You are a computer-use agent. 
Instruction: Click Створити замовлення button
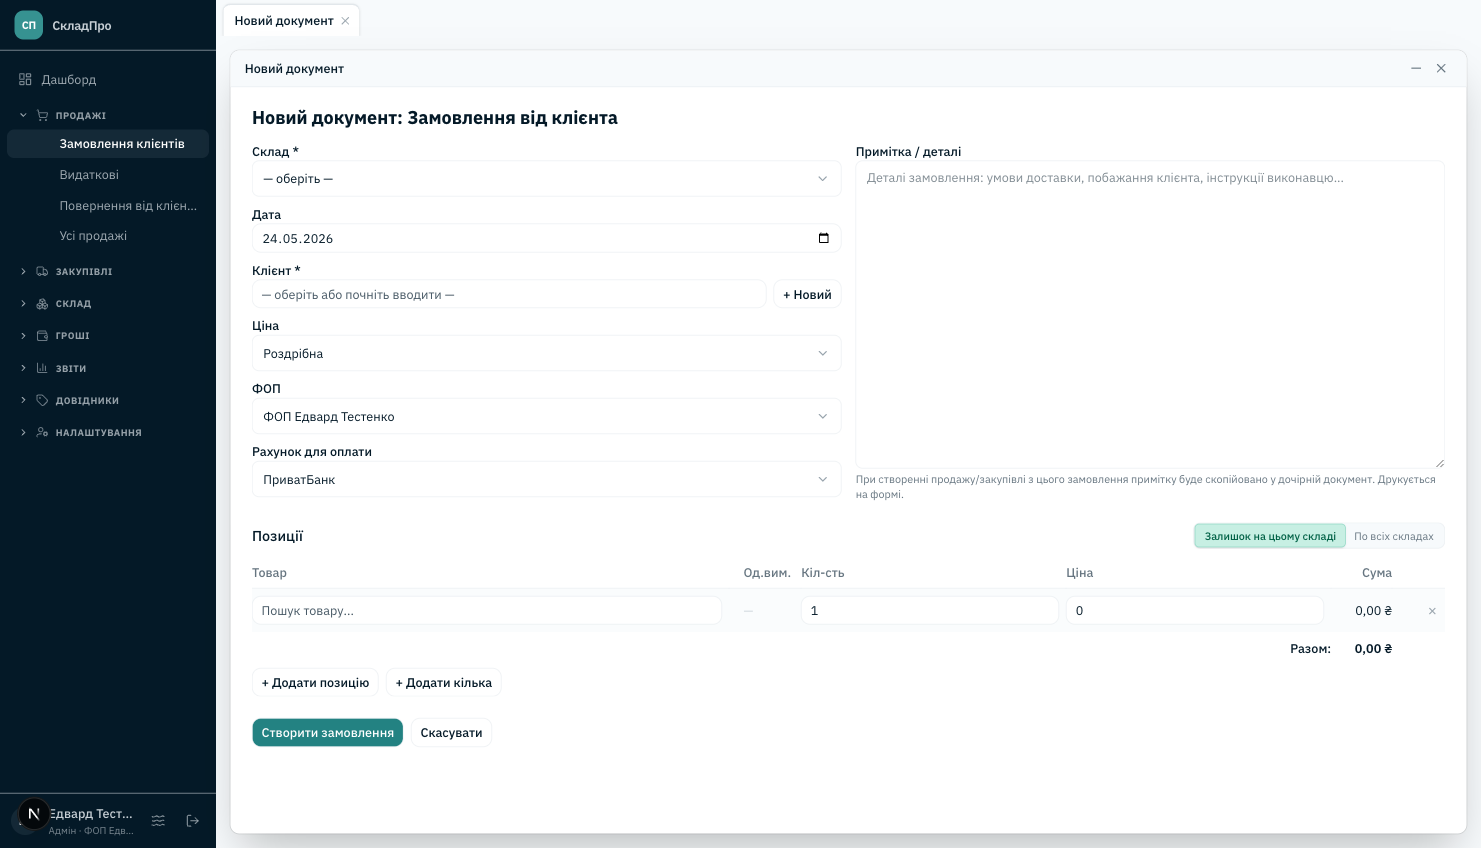327,733
